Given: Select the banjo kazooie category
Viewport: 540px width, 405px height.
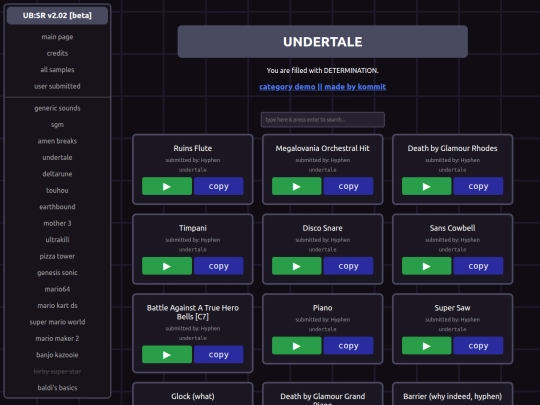Looking at the screenshot, I should [57, 355].
